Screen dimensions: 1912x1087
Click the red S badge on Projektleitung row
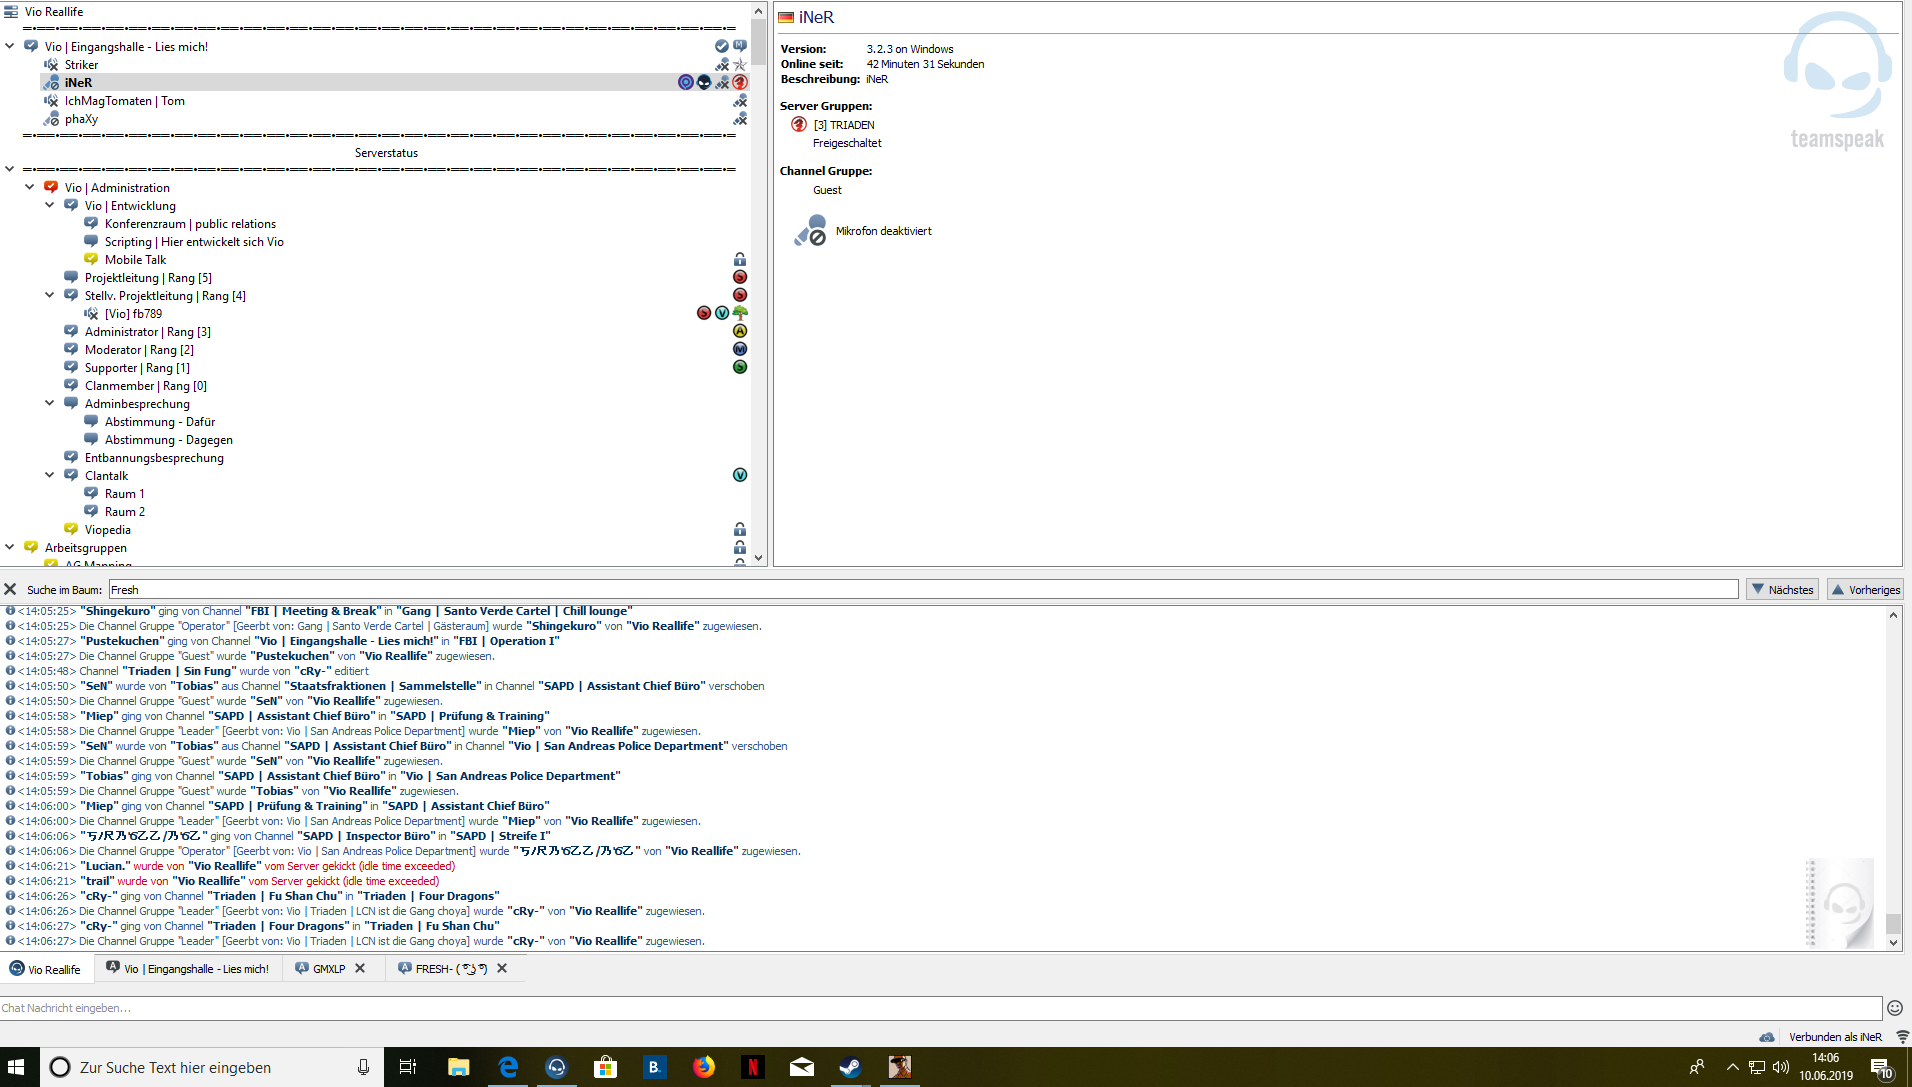click(740, 278)
